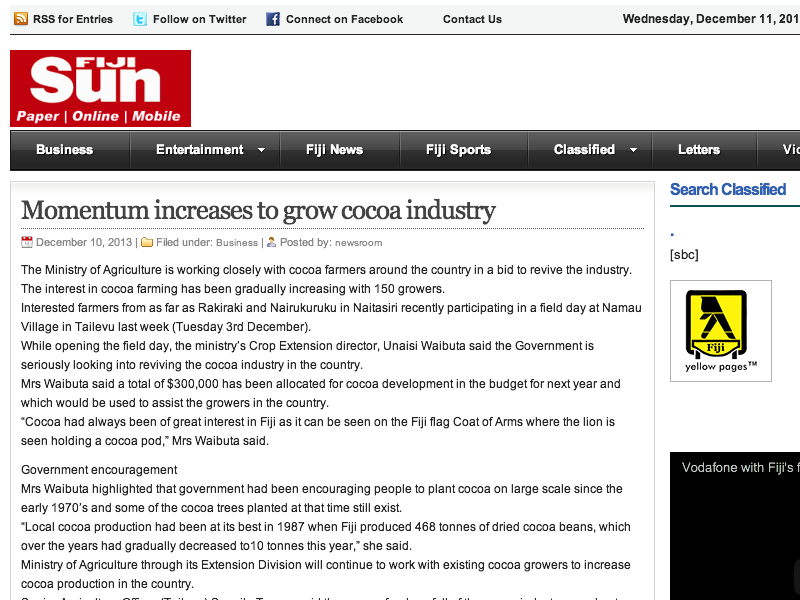Expand the Entertainment menu arrow
800x600 pixels.
coord(262,150)
